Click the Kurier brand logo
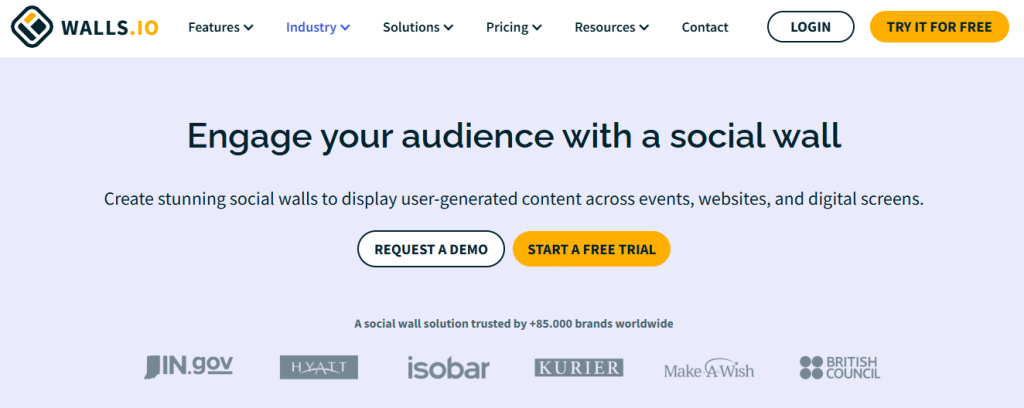The image size is (1024, 408). (578, 368)
